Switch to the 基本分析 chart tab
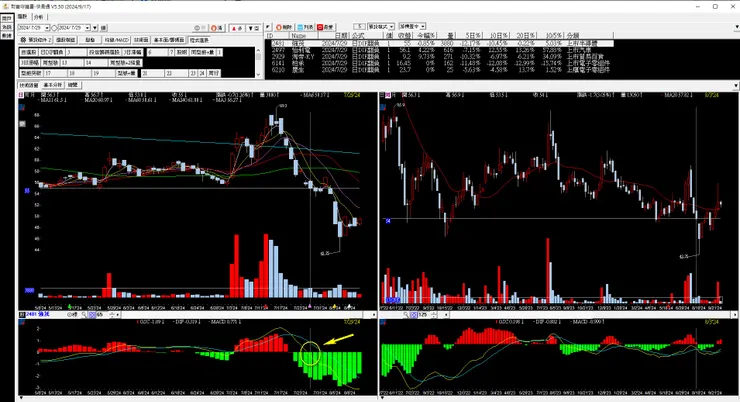The height and width of the screenshot is (402, 740). (x=53, y=85)
